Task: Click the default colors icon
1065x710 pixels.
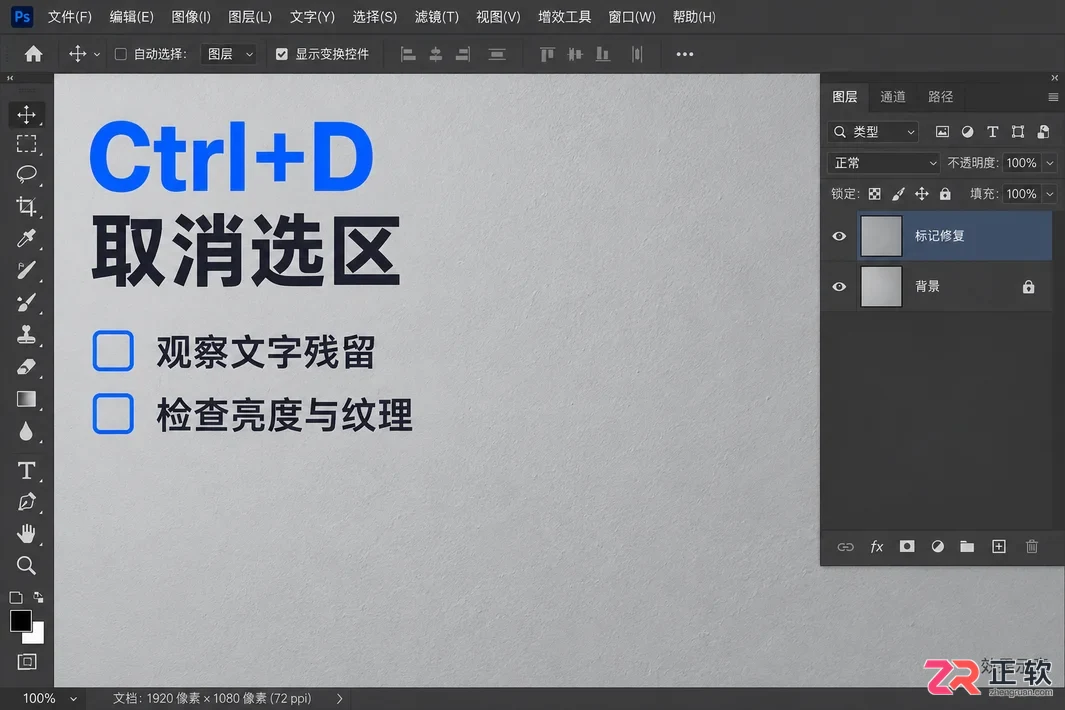Action: 16,598
